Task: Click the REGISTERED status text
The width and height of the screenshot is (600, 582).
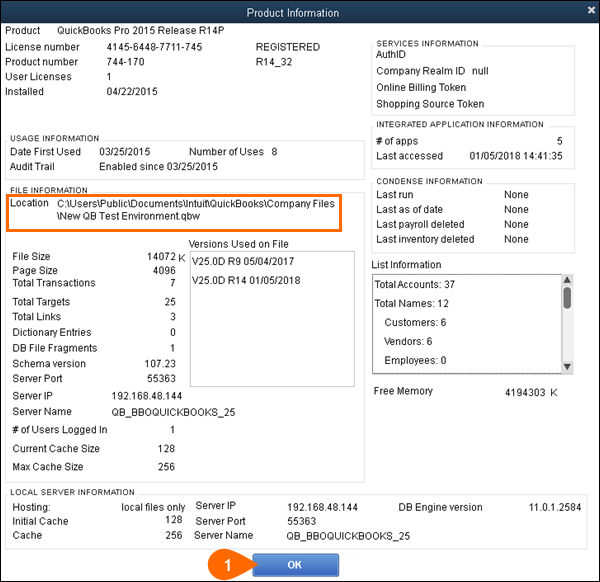Action: [x=288, y=47]
